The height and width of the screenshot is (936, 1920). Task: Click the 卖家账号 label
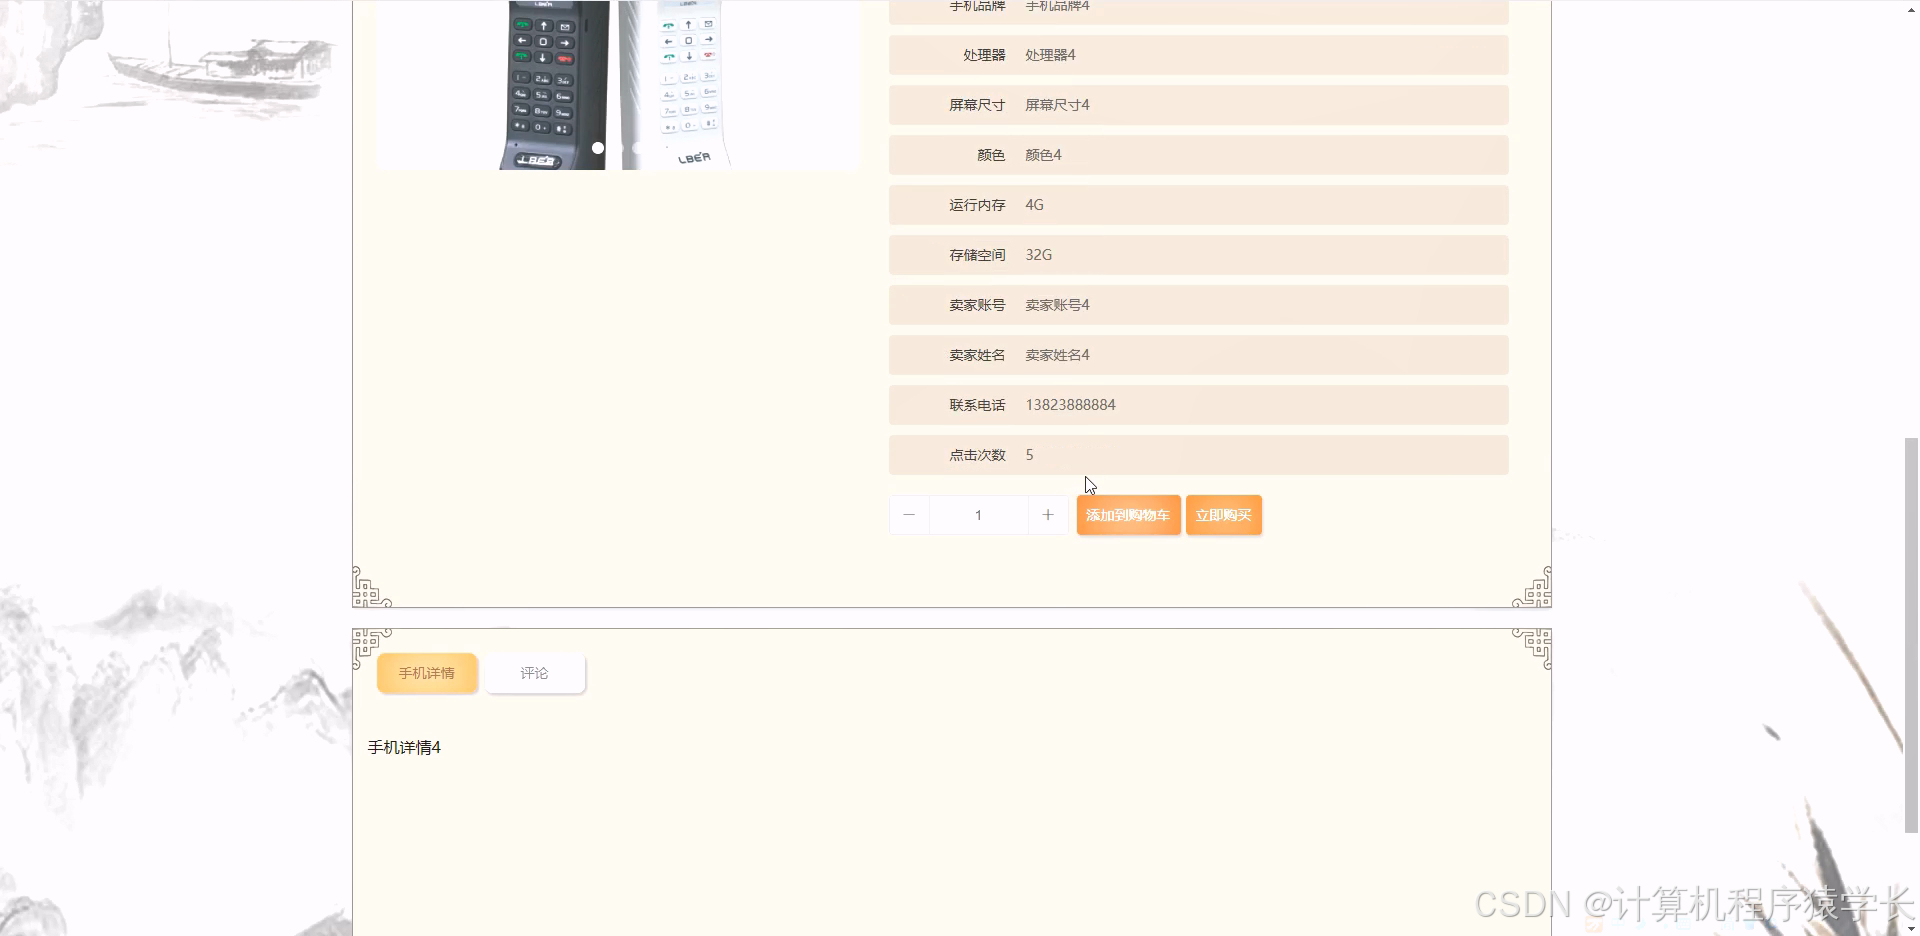(x=977, y=305)
